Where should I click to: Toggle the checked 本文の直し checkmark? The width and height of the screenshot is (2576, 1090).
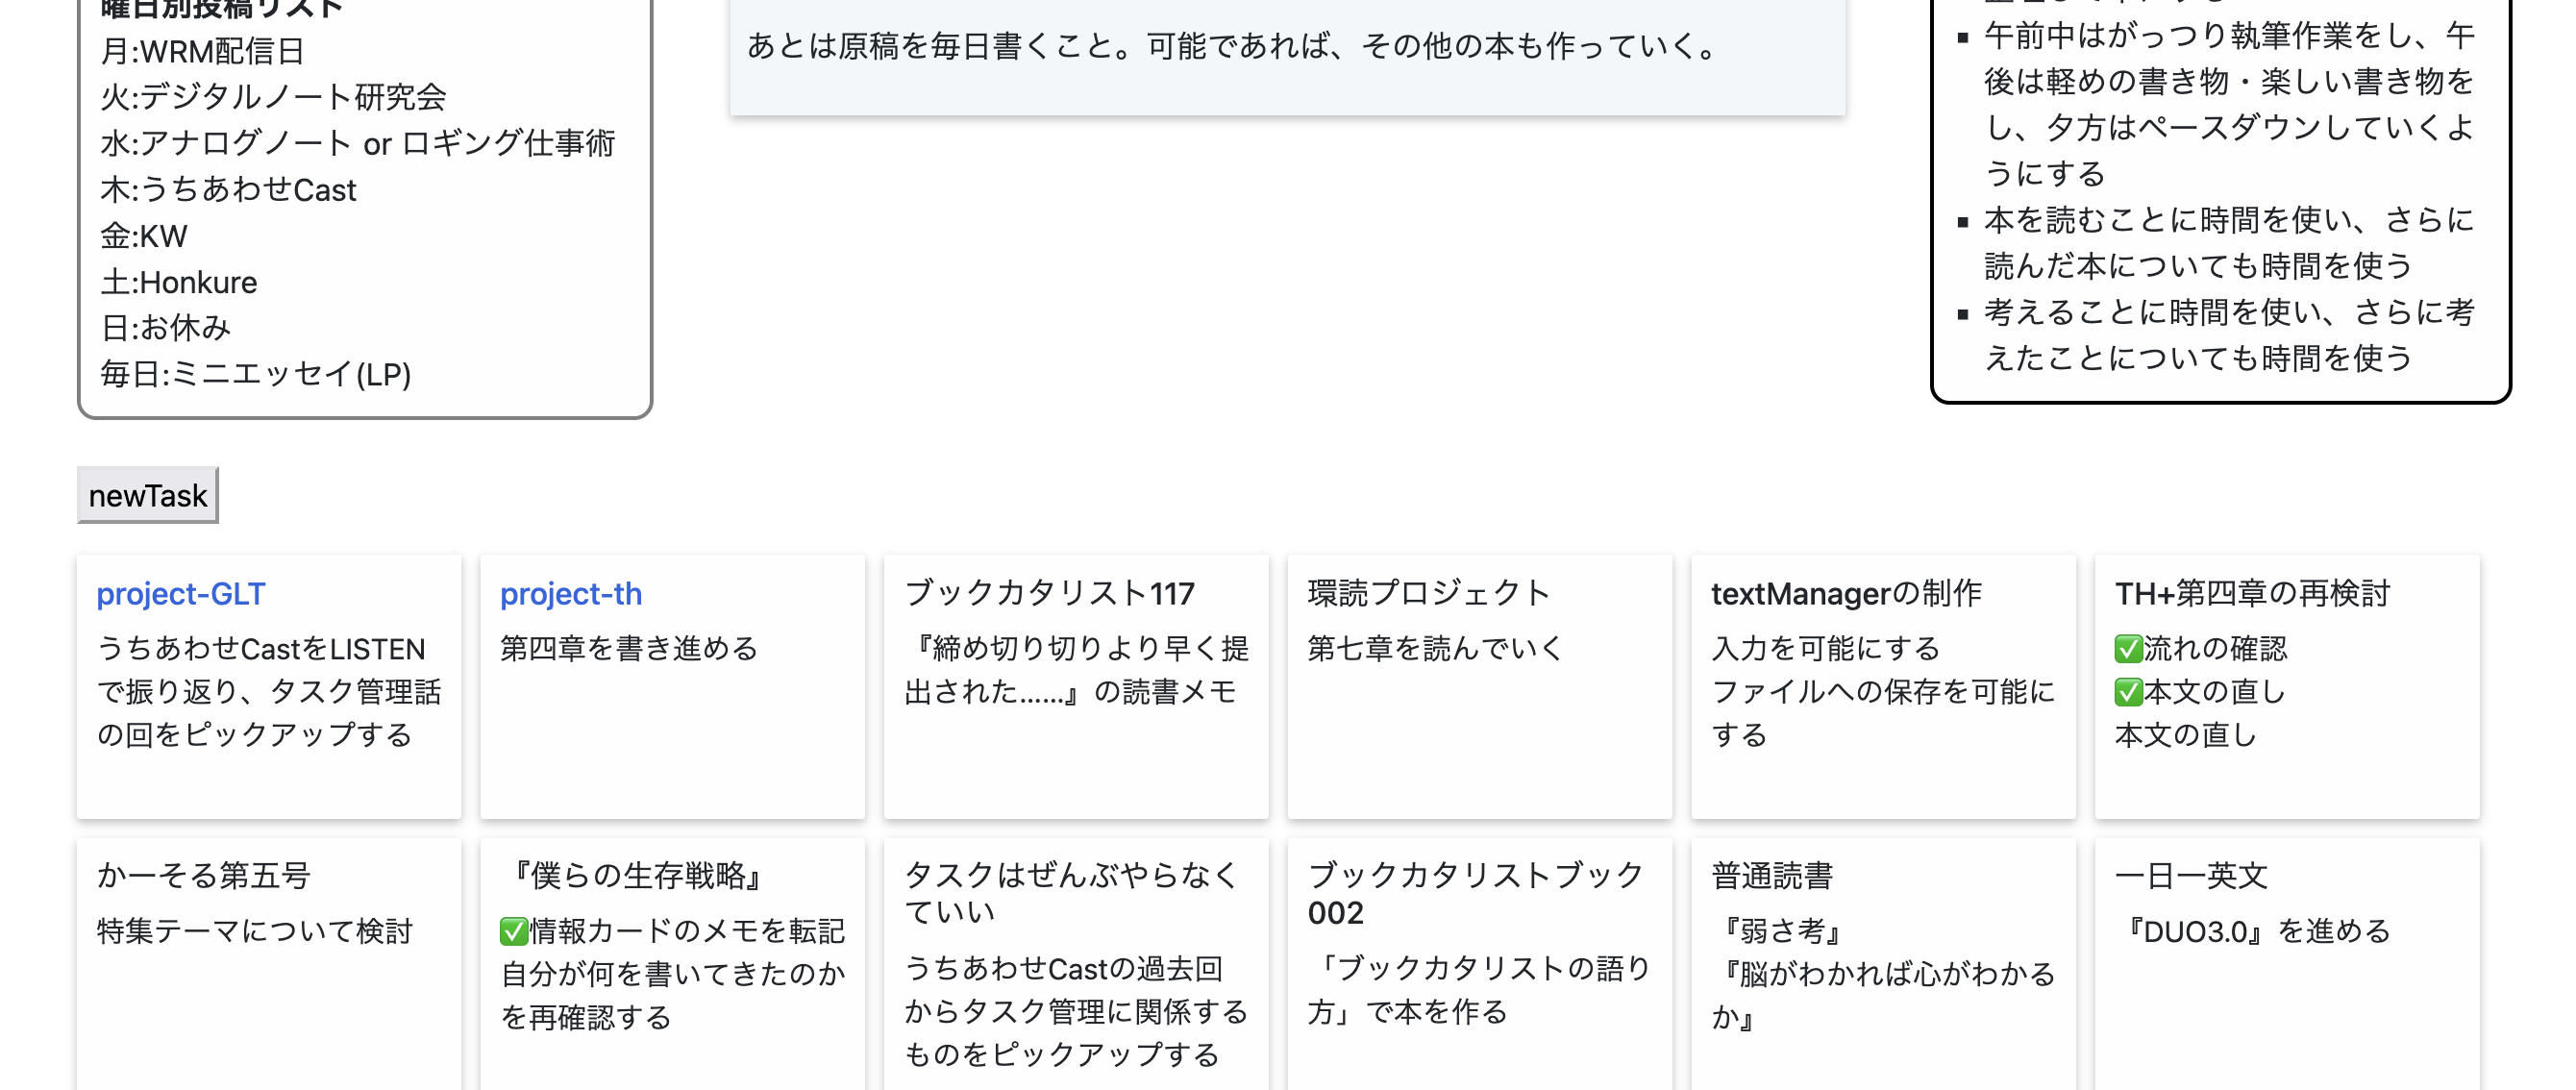pos(2128,692)
